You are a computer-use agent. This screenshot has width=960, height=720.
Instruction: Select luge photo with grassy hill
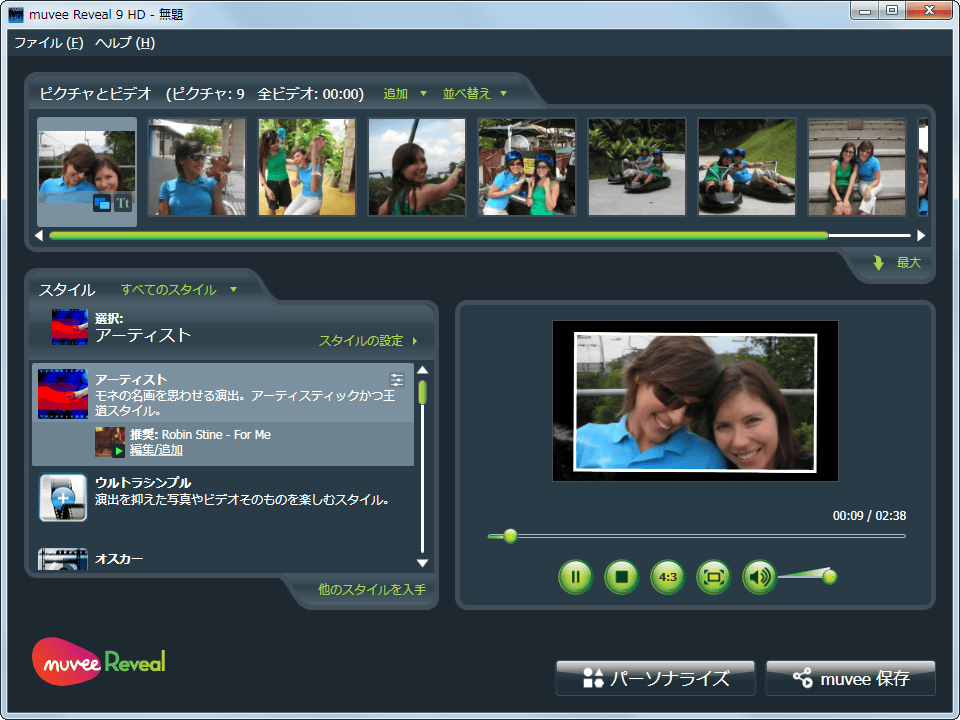tap(747, 167)
